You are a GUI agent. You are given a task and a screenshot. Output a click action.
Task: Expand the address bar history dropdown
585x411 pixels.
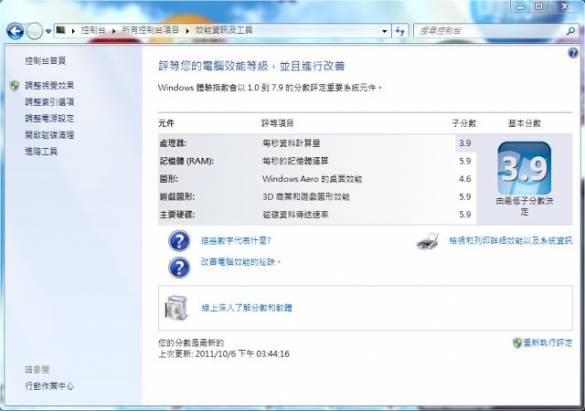tap(384, 31)
